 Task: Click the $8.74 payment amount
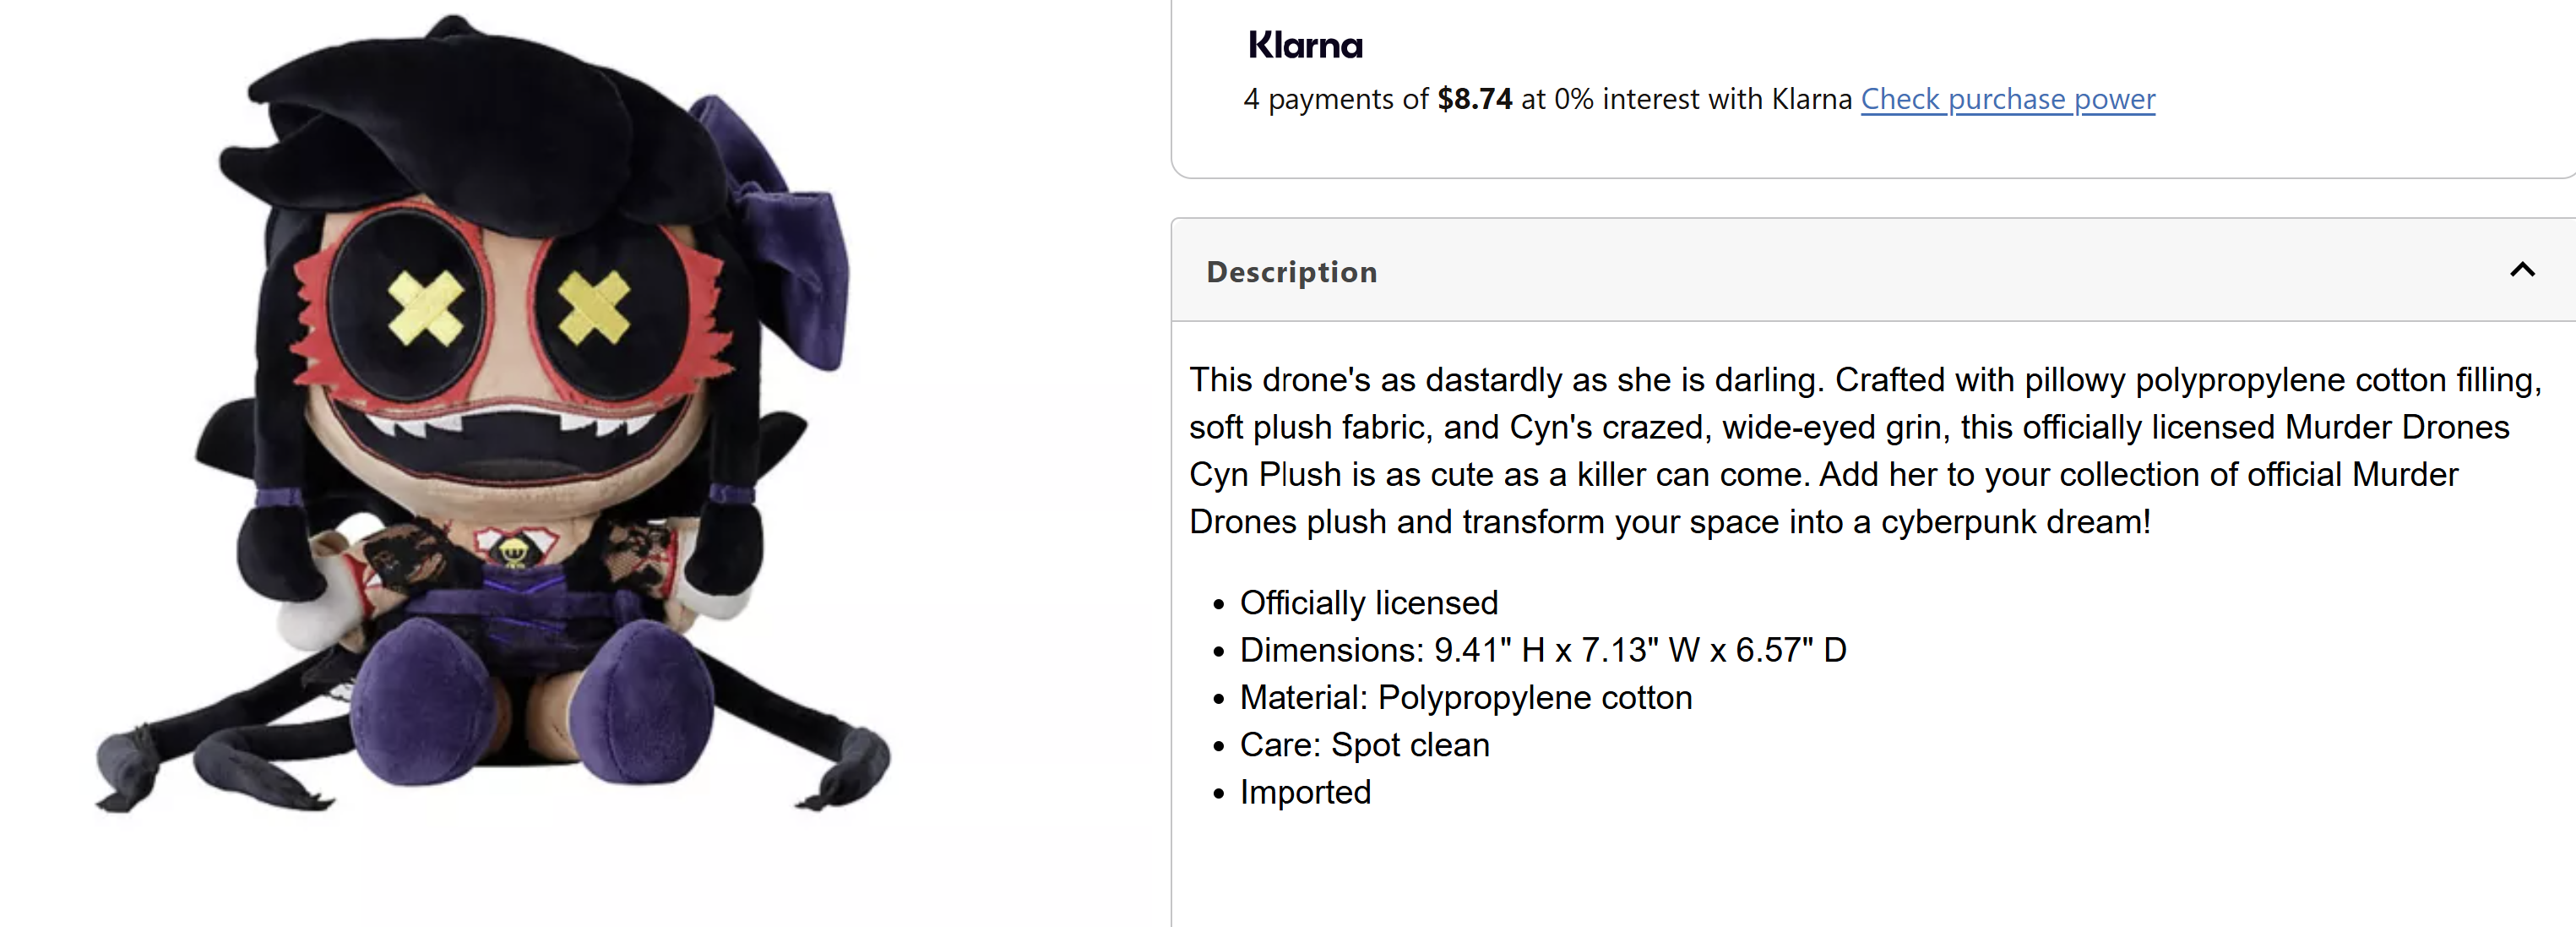pyautogui.click(x=1474, y=99)
